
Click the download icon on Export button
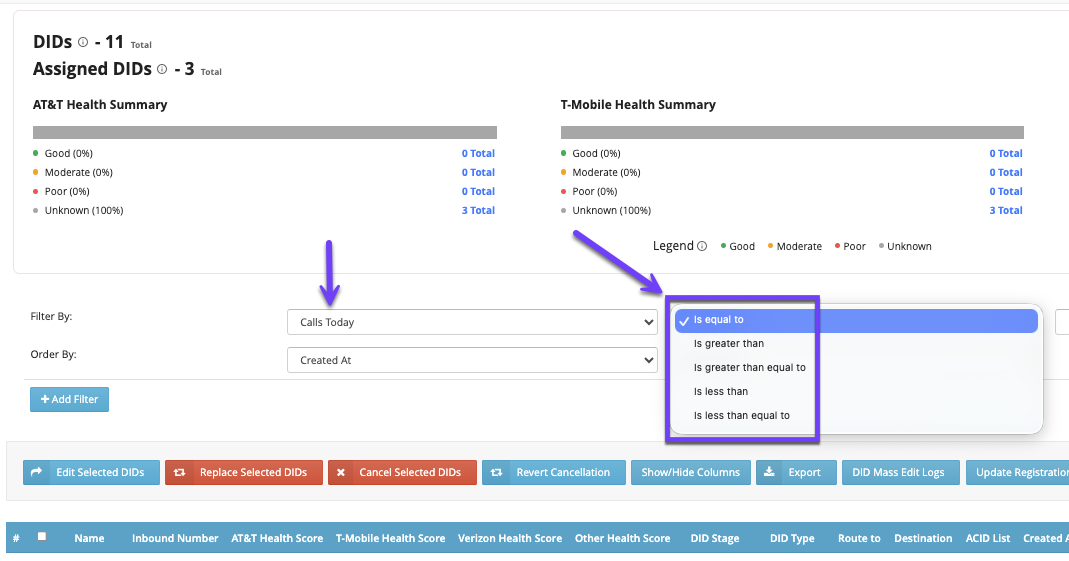click(x=769, y=472)
